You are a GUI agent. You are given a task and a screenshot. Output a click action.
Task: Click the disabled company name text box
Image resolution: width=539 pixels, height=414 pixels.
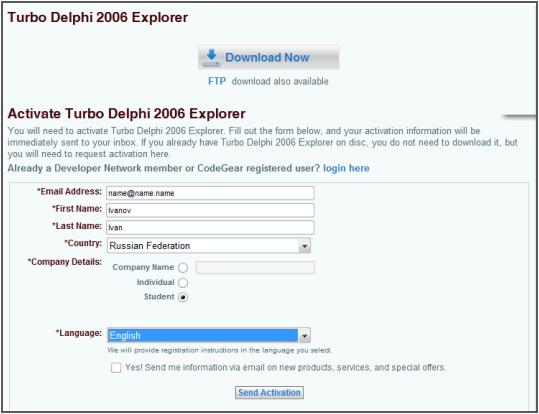255,268
